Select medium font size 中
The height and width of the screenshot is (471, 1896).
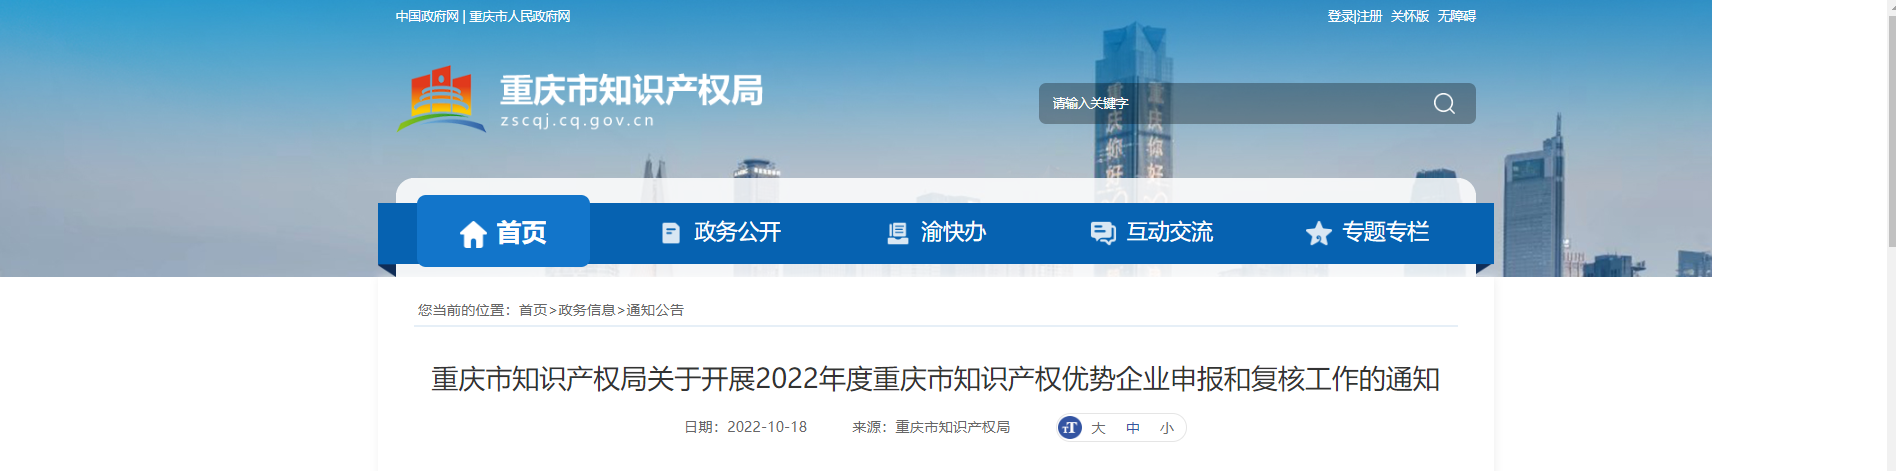[1133, 428]
